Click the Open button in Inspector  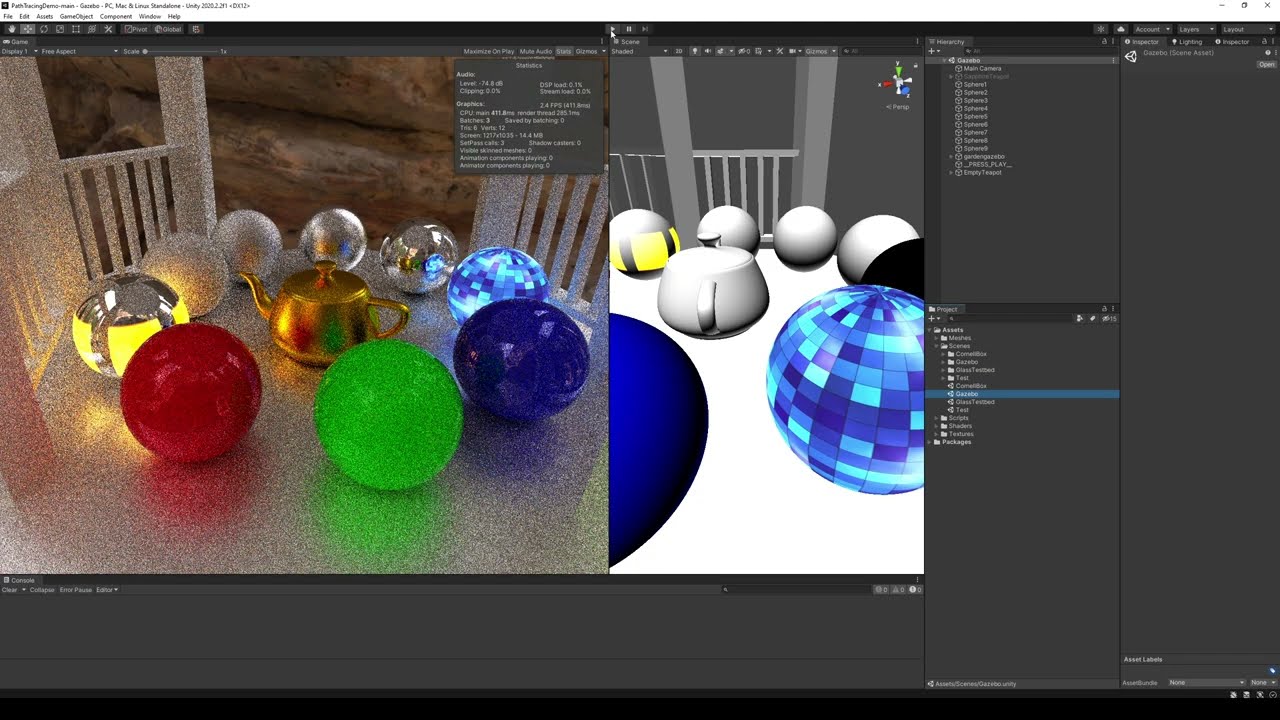click(1267, 64)
